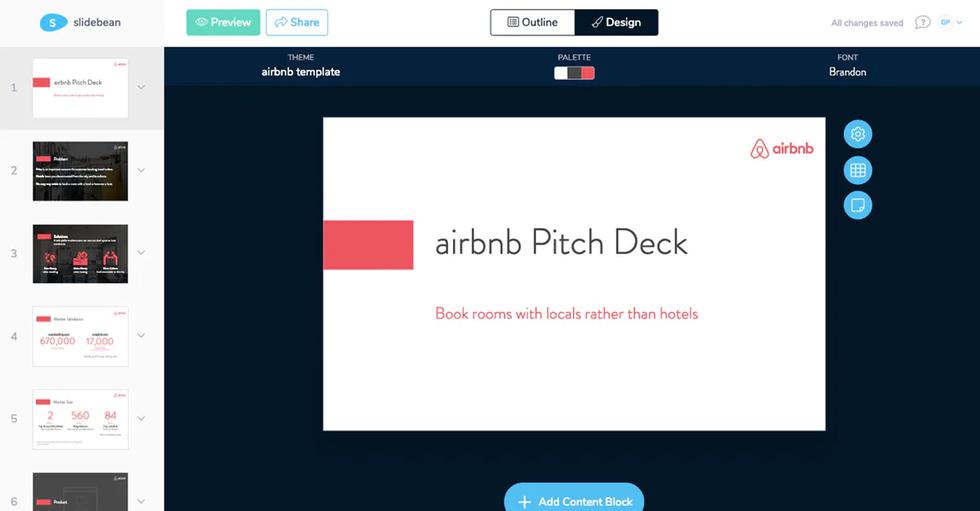
Task: Open the help question mark icon
Action: point(922,22)
